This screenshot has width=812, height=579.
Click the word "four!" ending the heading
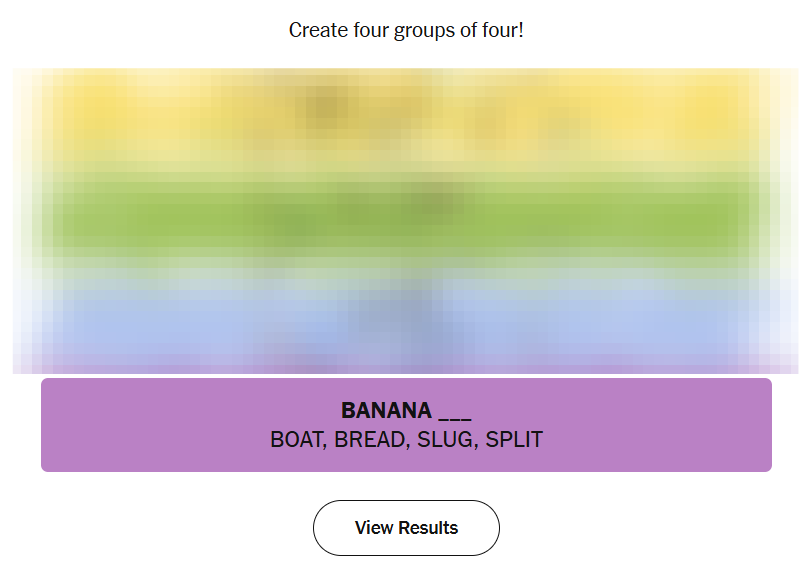point(502,30)
